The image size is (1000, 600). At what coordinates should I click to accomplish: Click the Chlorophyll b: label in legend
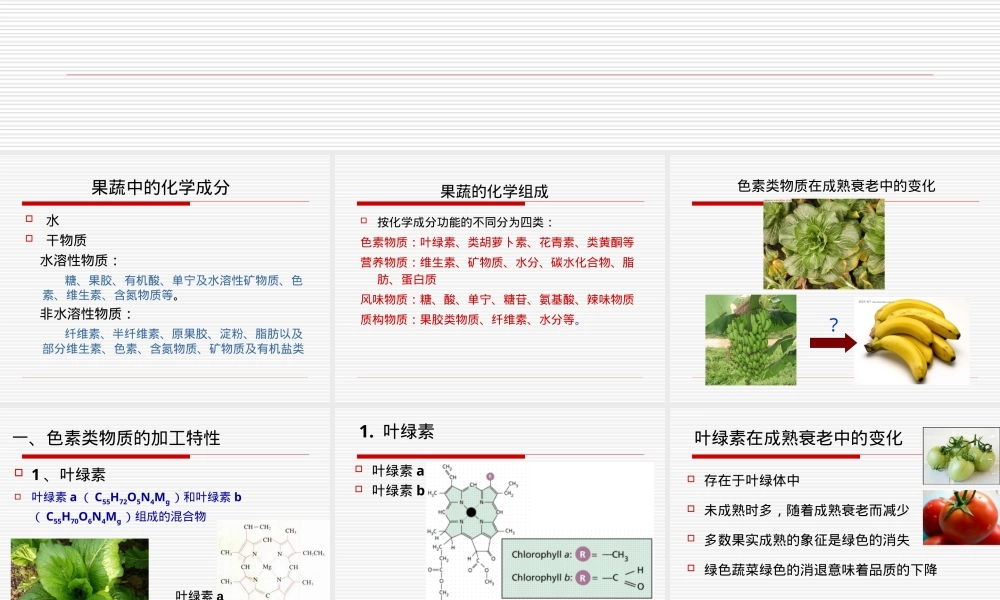(541, 577)
